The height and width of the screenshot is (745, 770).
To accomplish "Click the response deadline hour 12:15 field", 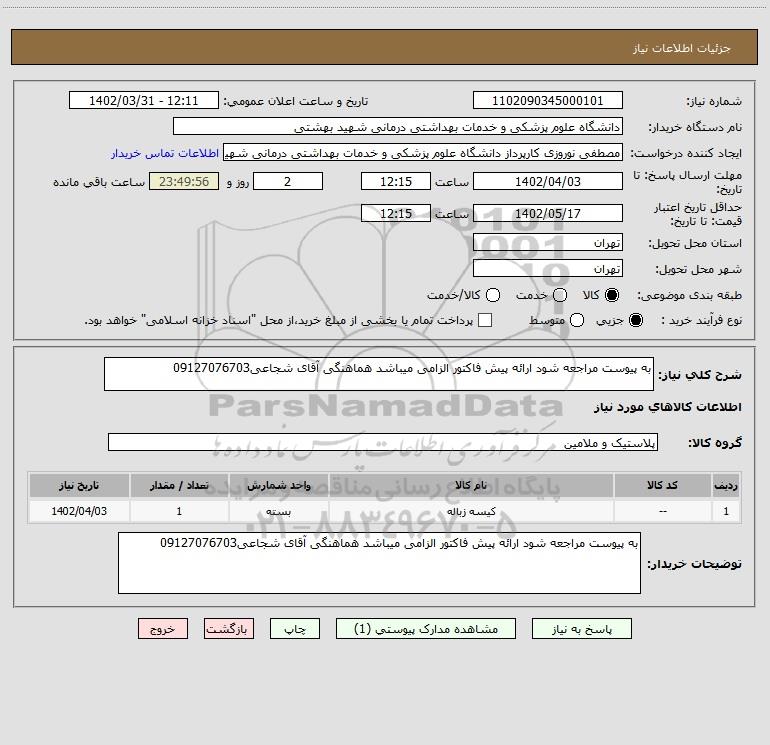I will tap(396, 181).
